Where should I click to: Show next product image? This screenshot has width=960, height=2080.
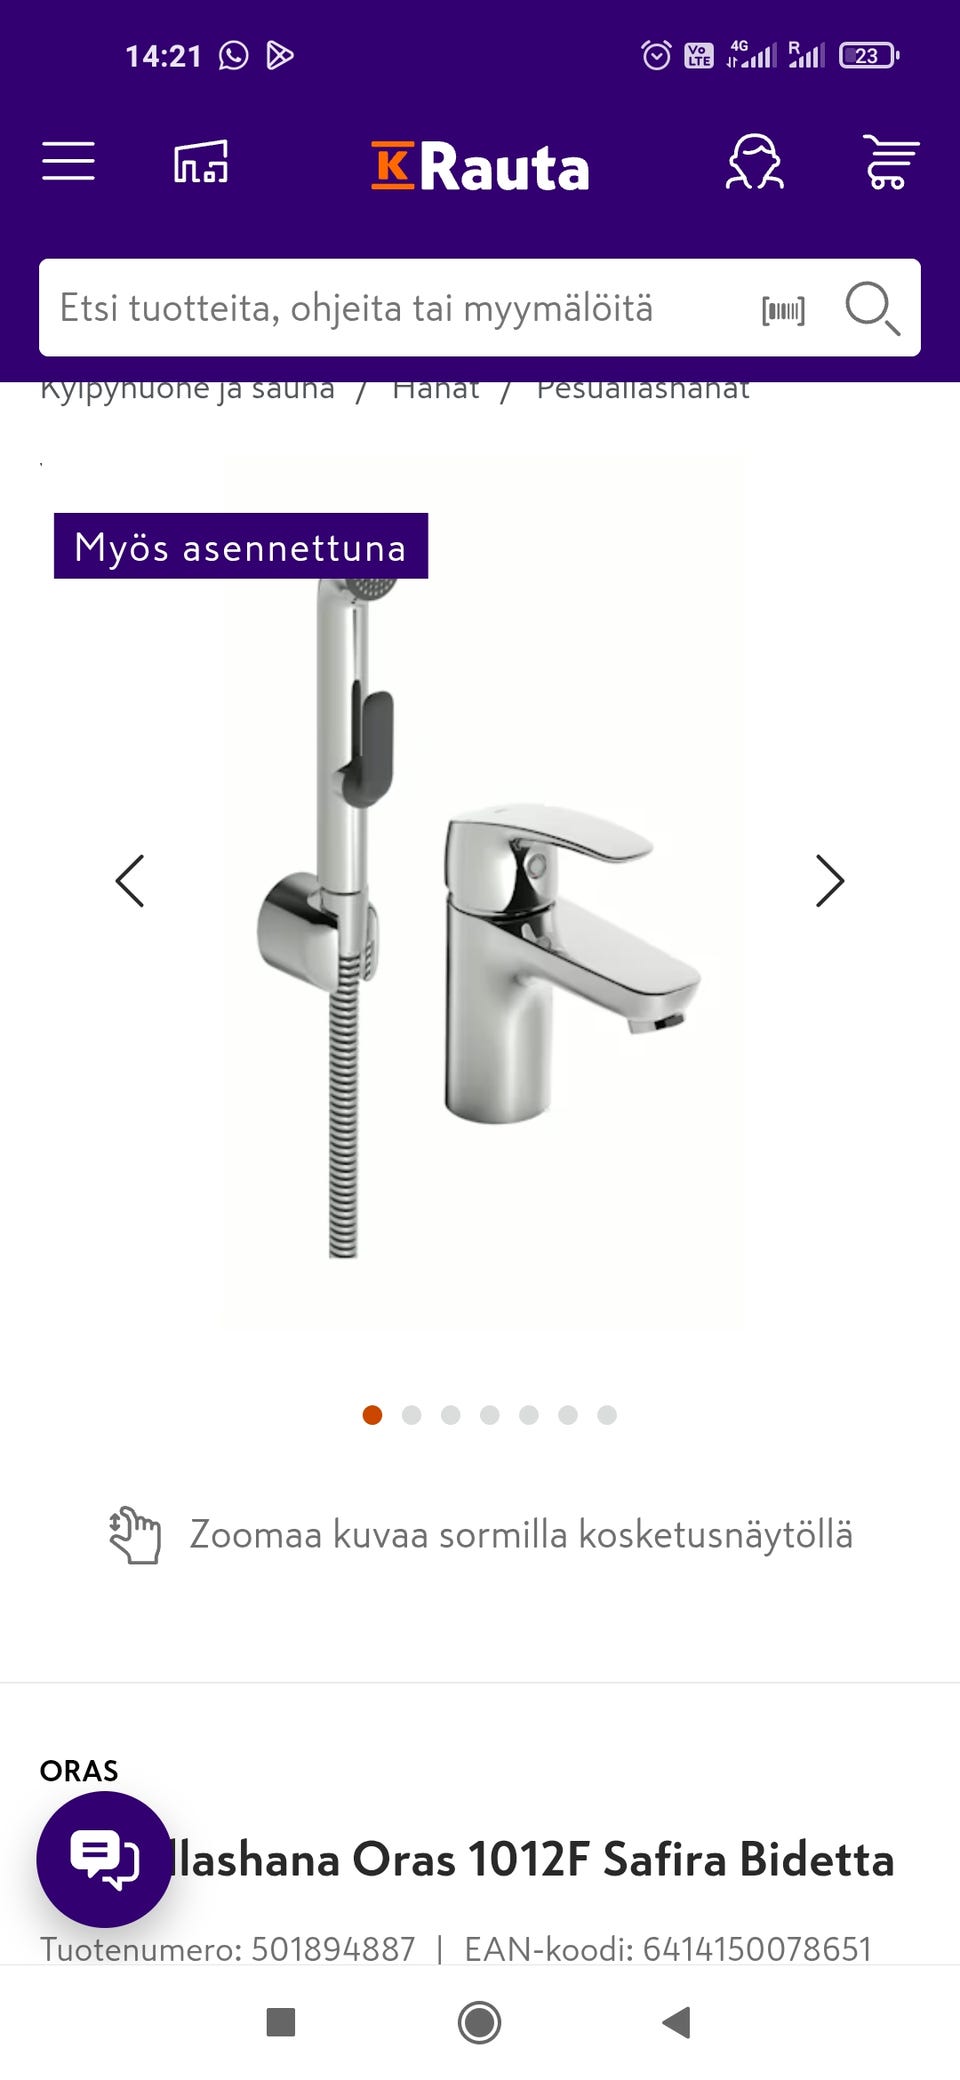coord(830,881)
